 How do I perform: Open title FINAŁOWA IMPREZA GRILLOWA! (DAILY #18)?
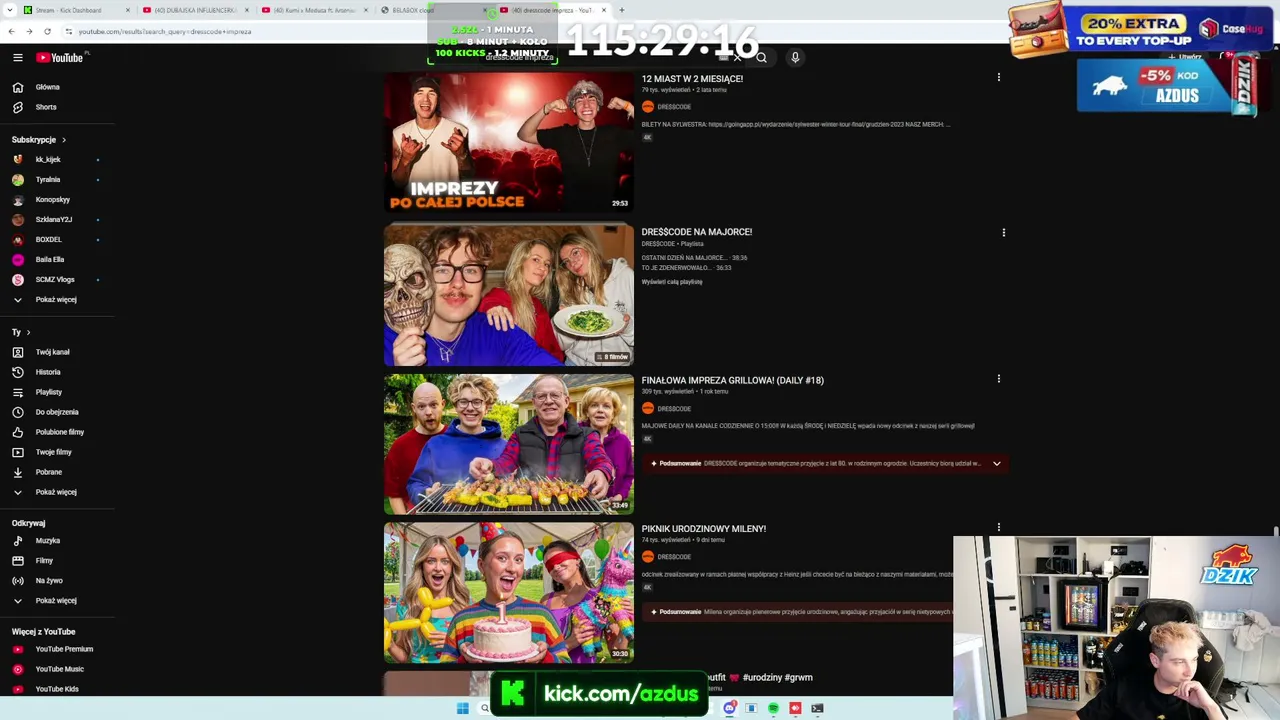[x=733, y=380]
